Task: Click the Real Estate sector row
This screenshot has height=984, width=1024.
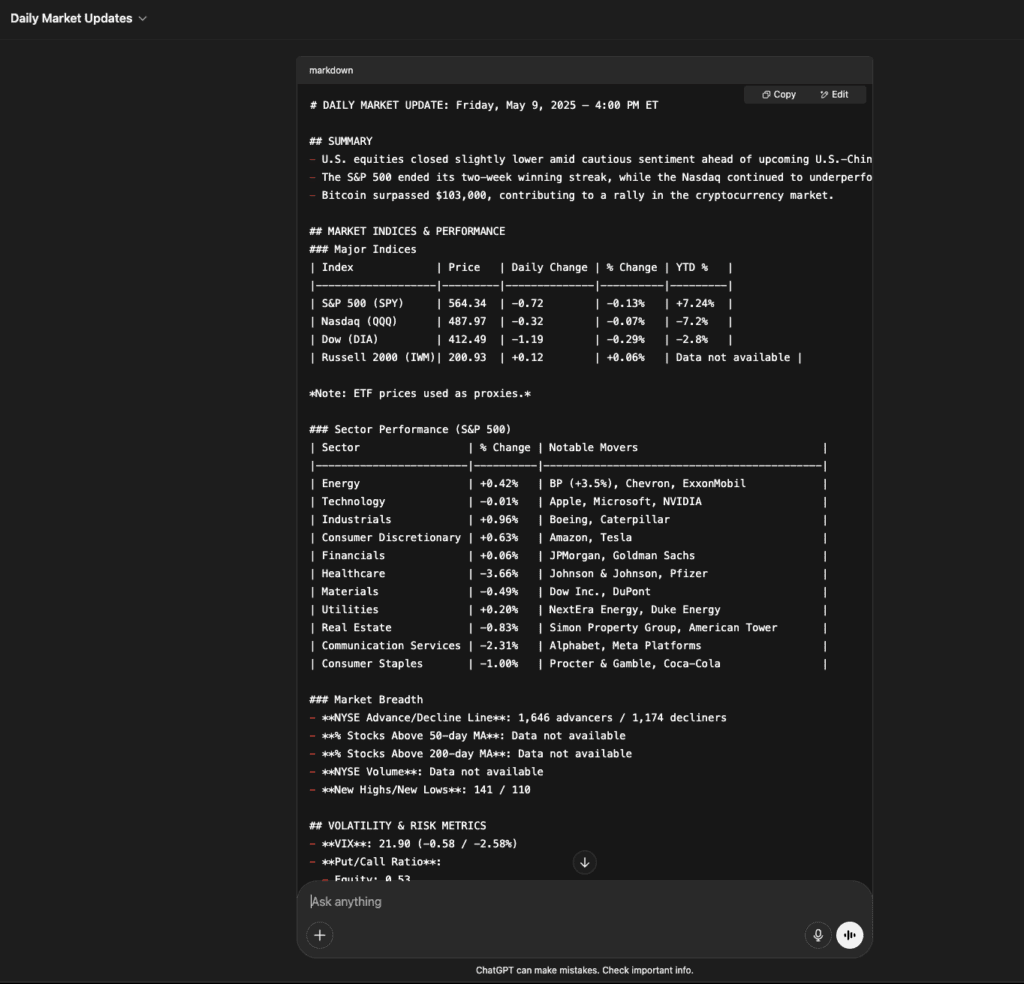Action: [568, 627]
